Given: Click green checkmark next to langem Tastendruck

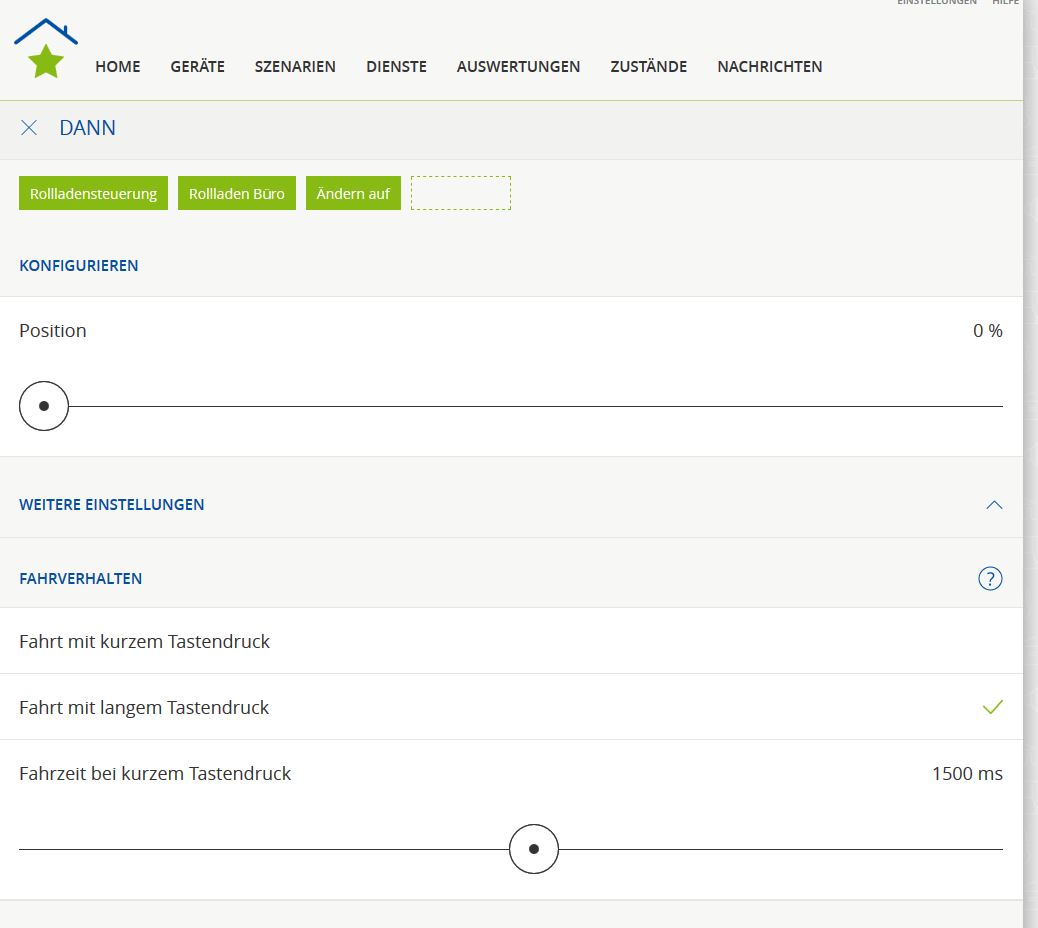Looking at the screenshot, I should tap(992, 707).
